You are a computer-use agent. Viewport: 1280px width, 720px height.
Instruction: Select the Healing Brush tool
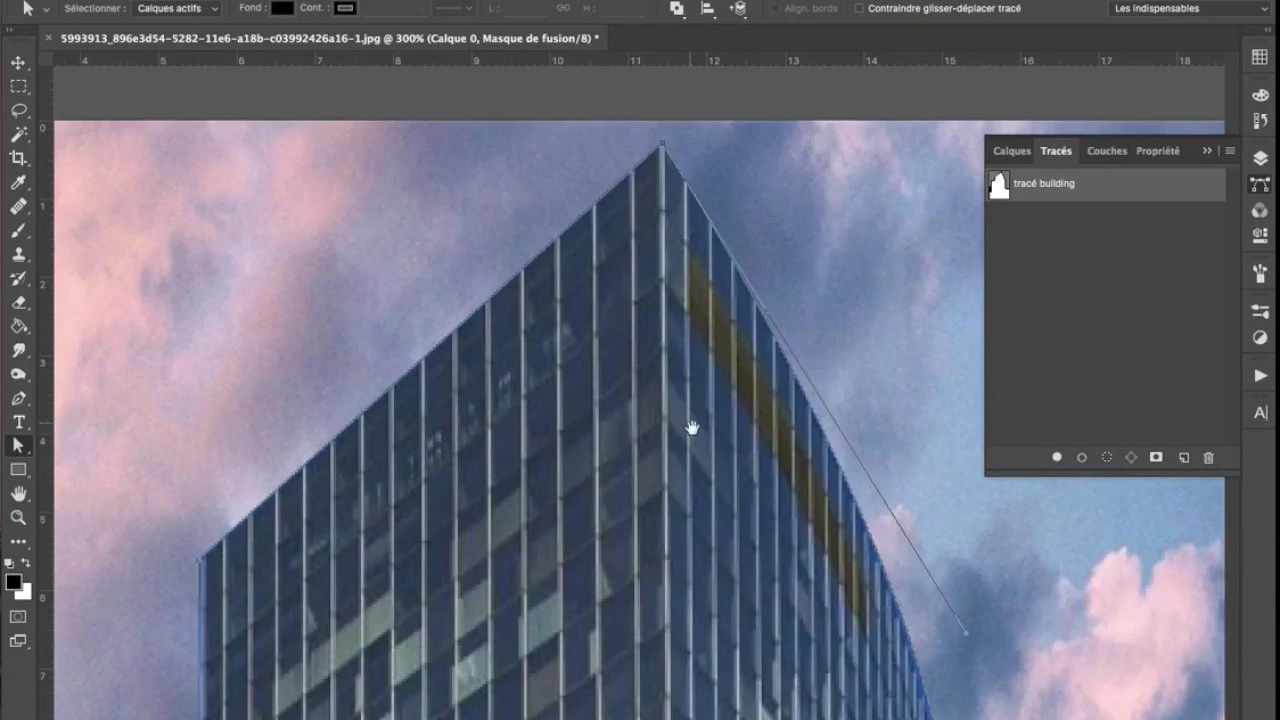point(18,206)
